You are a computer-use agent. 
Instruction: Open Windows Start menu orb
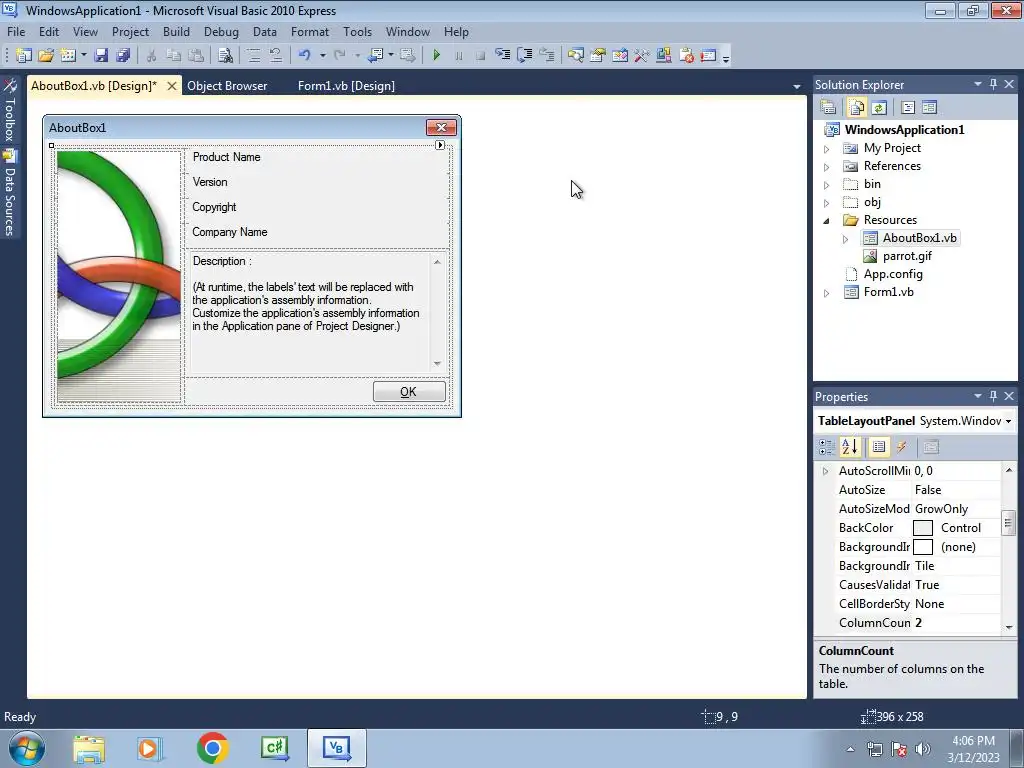click(27, 748)
